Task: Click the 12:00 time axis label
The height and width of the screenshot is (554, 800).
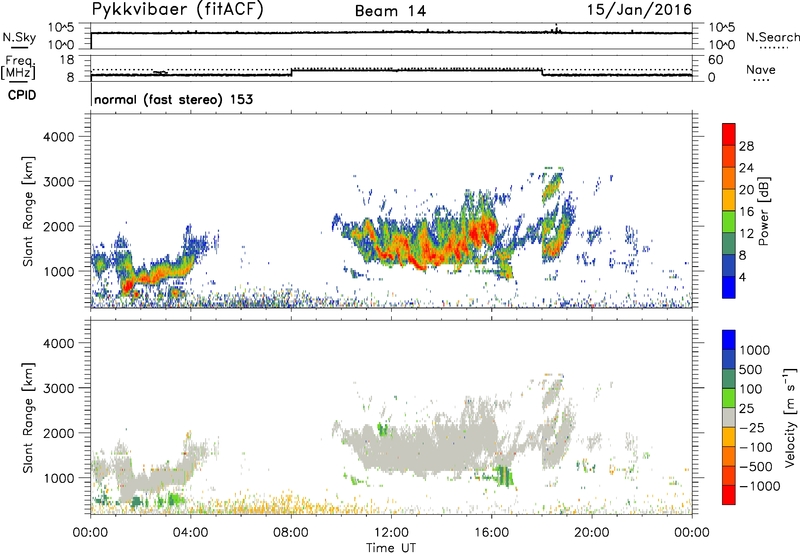Action: pyautogui.click(x=391, y=533)
